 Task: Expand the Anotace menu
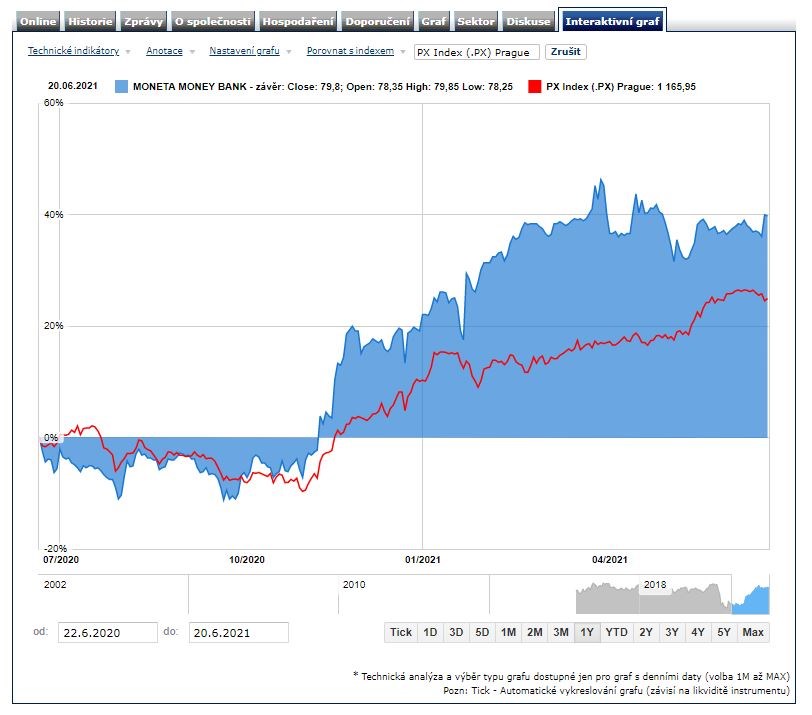pyautogui.click(x=165, y=51)
